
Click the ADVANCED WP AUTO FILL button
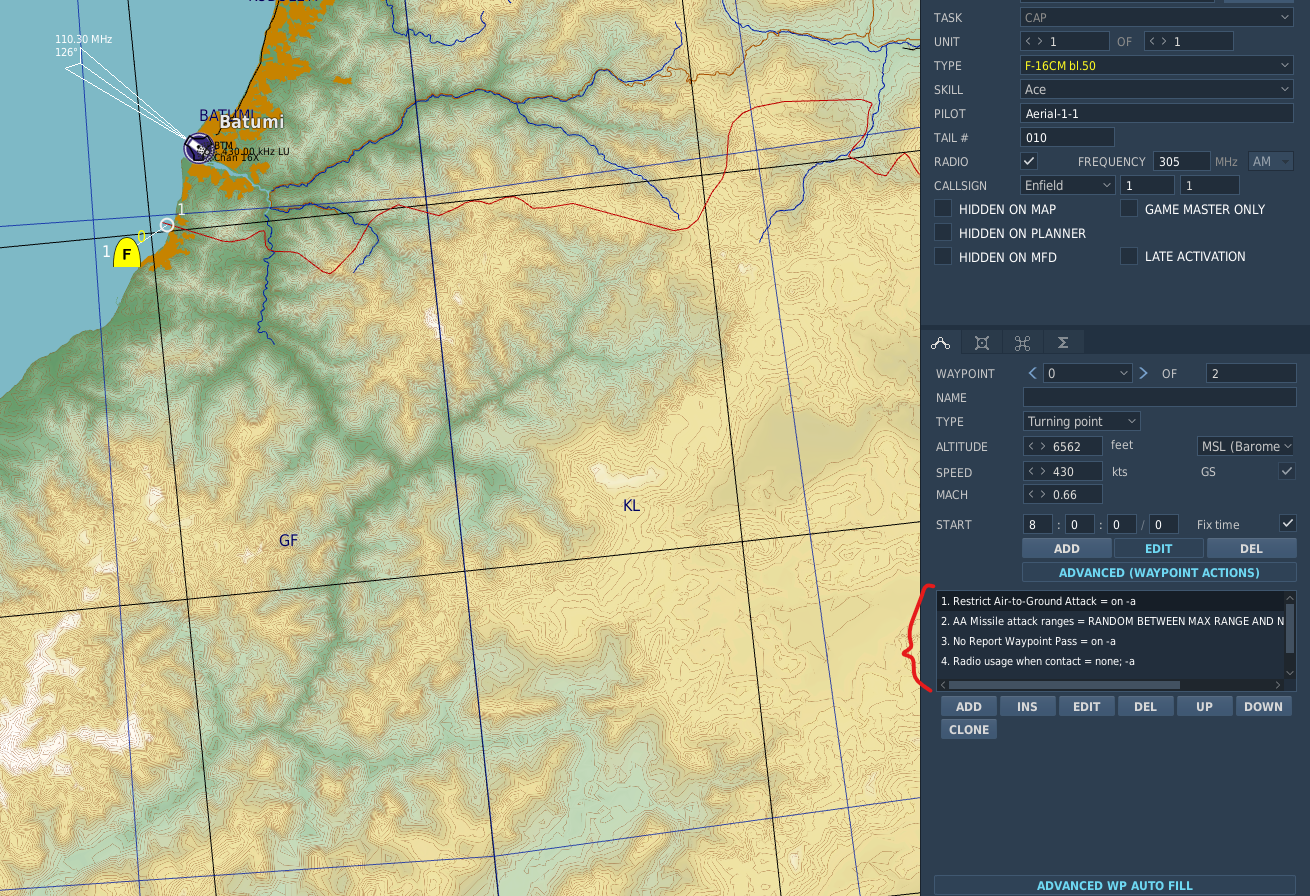(1115, 885)
